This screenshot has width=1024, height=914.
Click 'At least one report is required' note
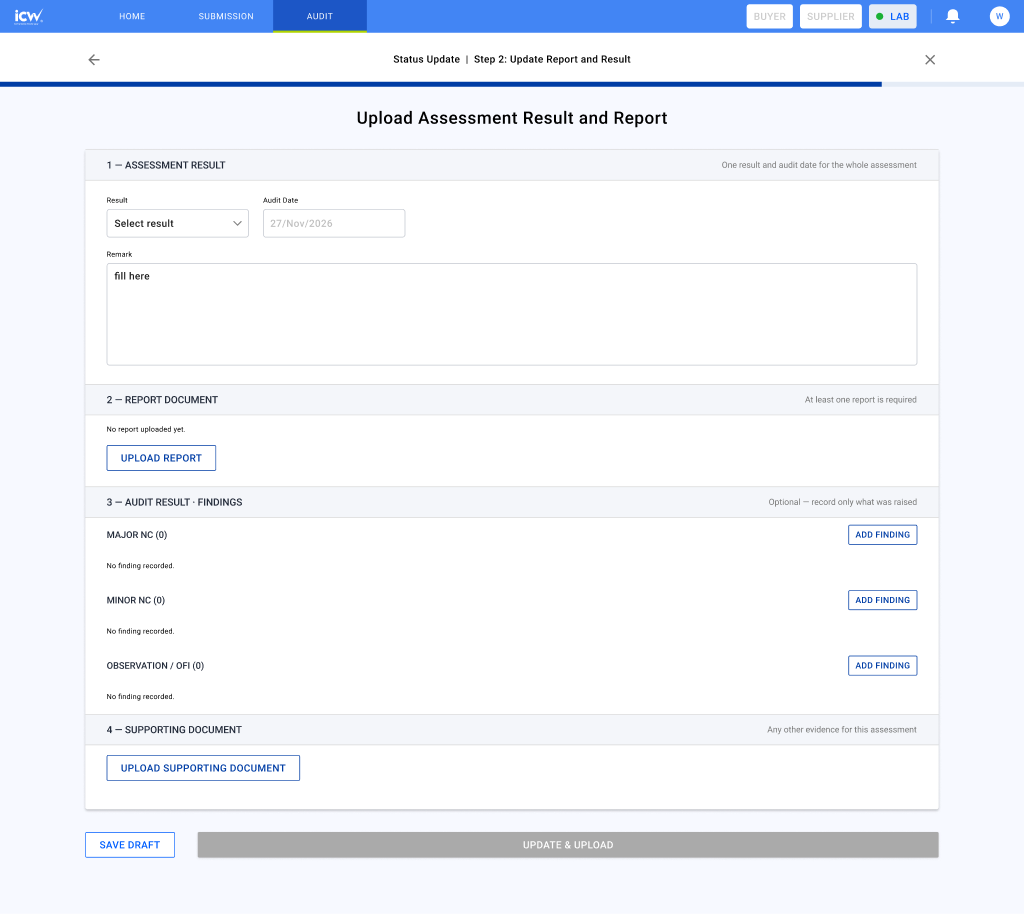point(861,400)
